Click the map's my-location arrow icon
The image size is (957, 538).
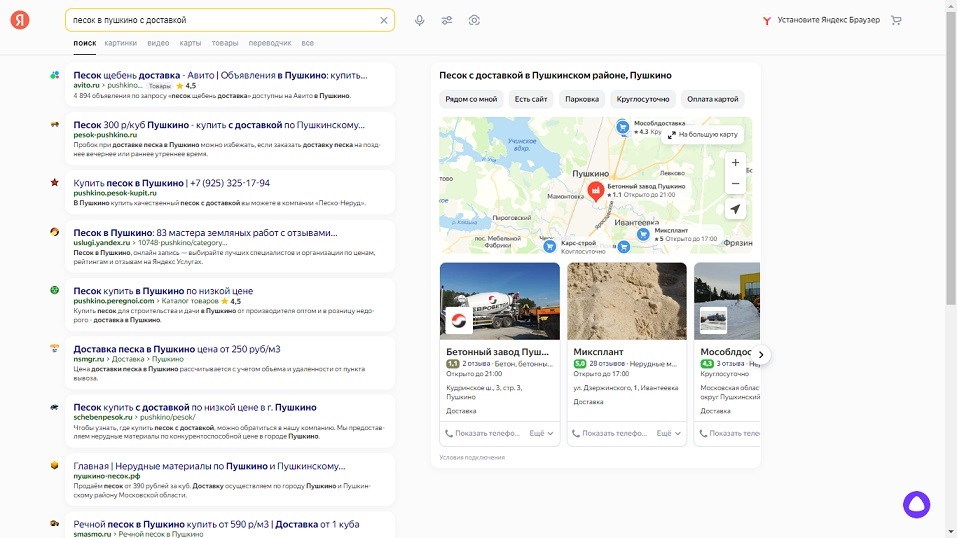(735, 209)
